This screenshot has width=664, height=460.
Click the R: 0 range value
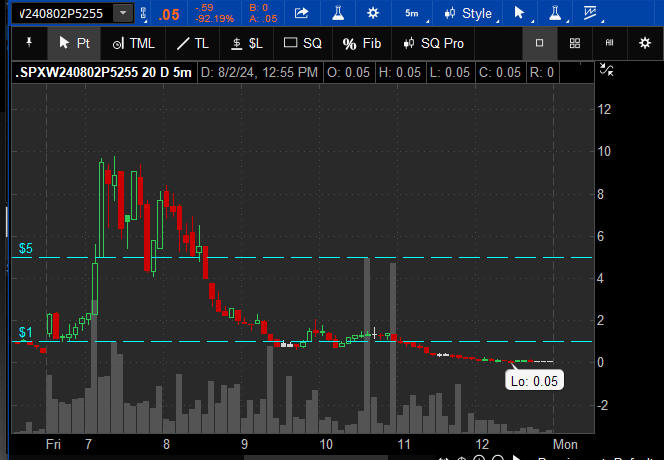[542, 72]
